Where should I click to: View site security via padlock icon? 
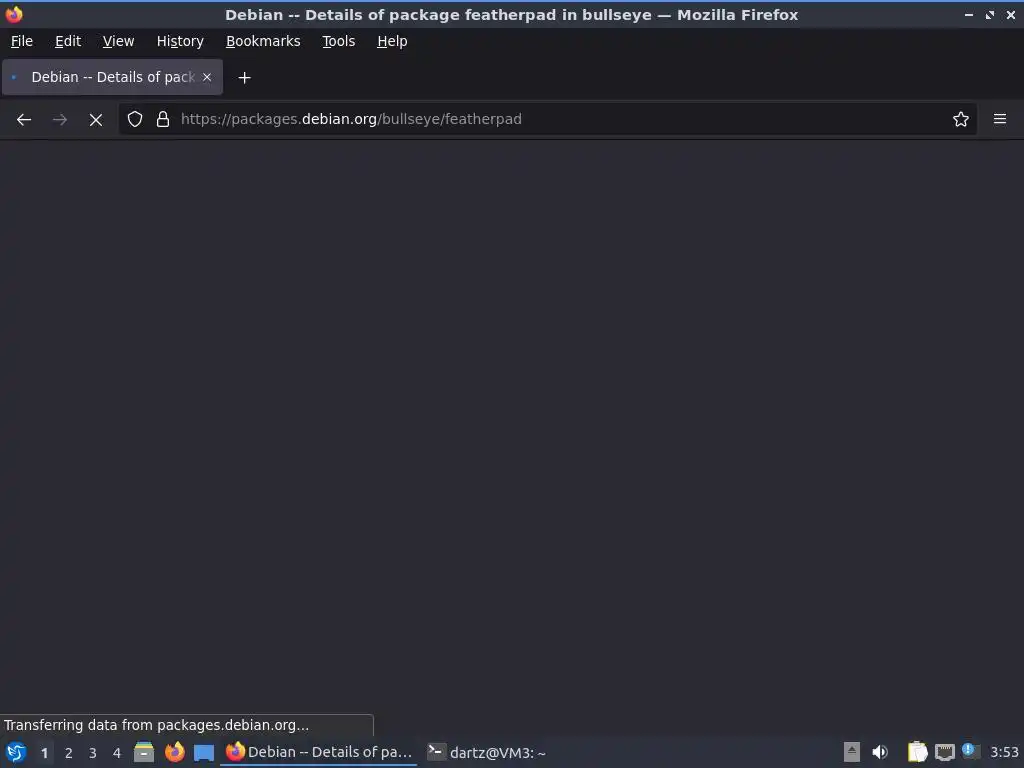pyautogui.click(x=163, y=119)
